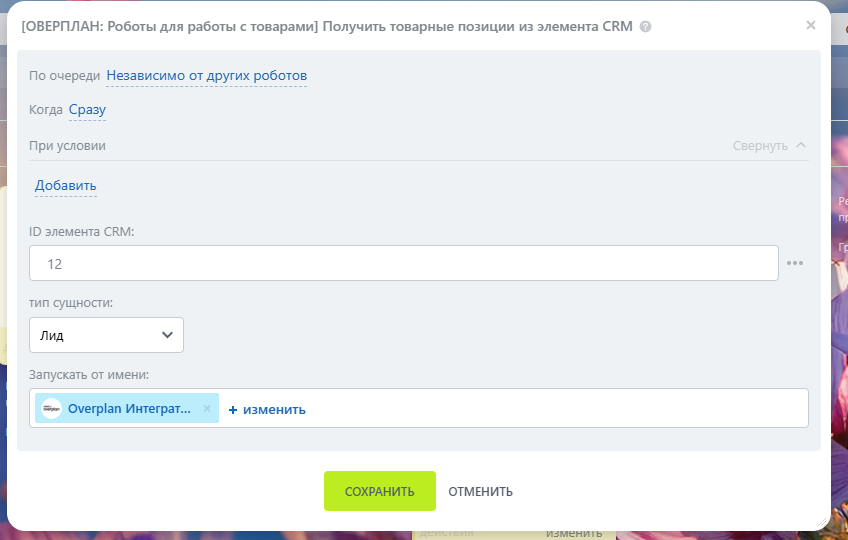Expand the 'Лид' entity type dropdown

pyautogui.click(x=106, y=335)
